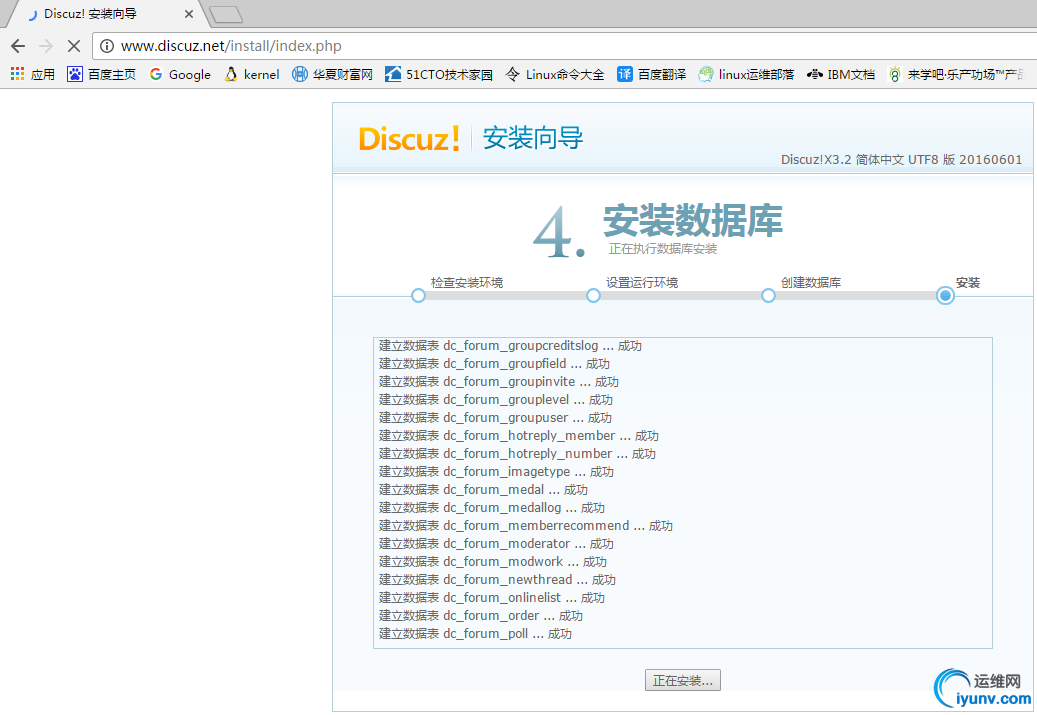
Task: Click the dc_forum_medallog log line
Action: point(491,507)
